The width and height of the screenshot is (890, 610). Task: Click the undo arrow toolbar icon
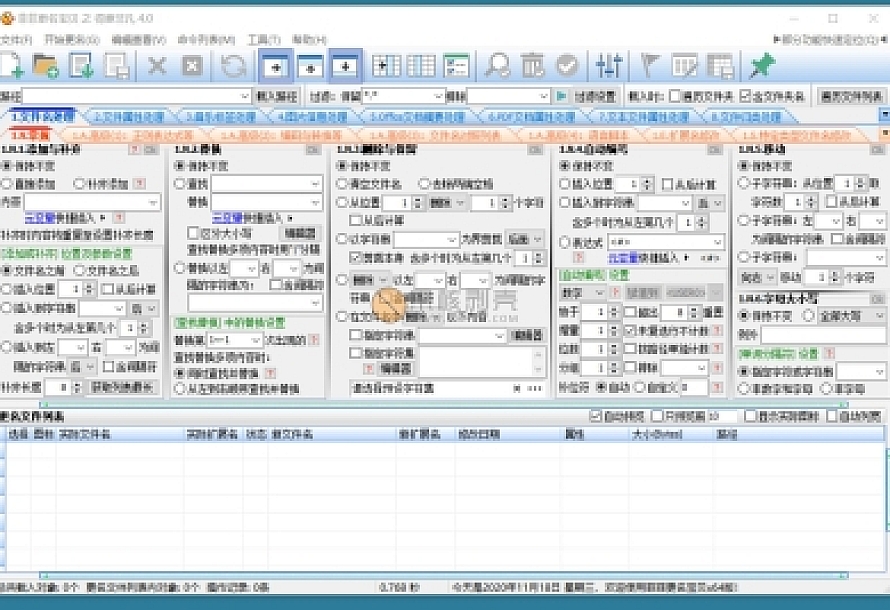233,66
